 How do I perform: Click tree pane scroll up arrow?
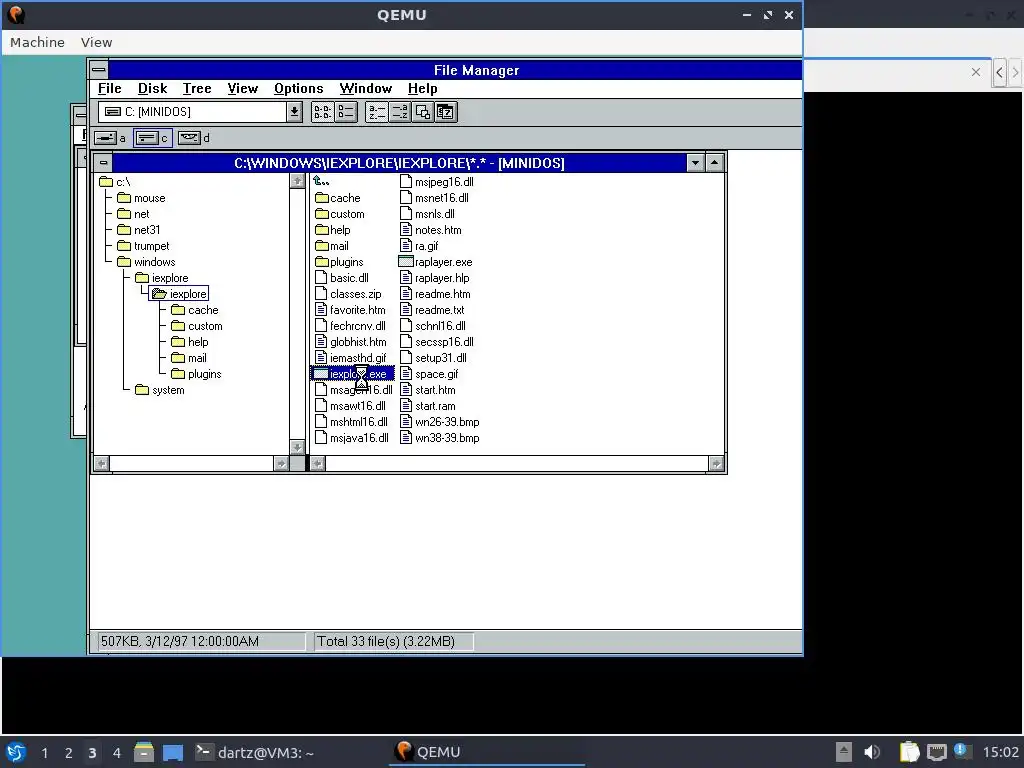297,181
